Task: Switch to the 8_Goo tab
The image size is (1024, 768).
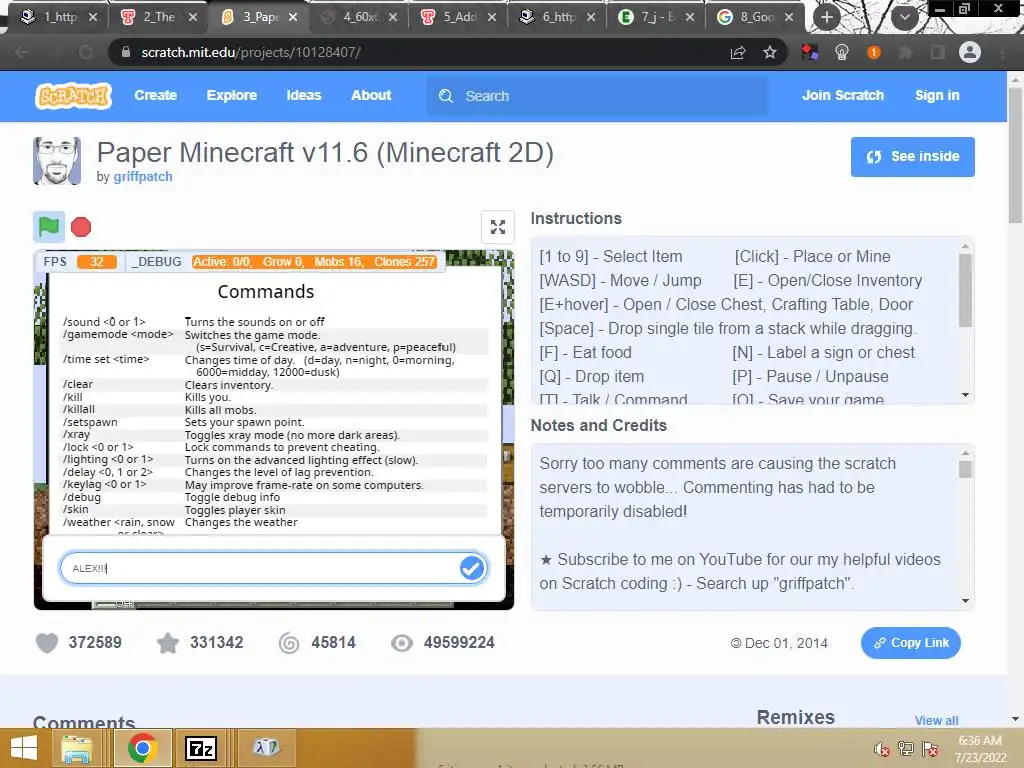Action: (756, 17)
